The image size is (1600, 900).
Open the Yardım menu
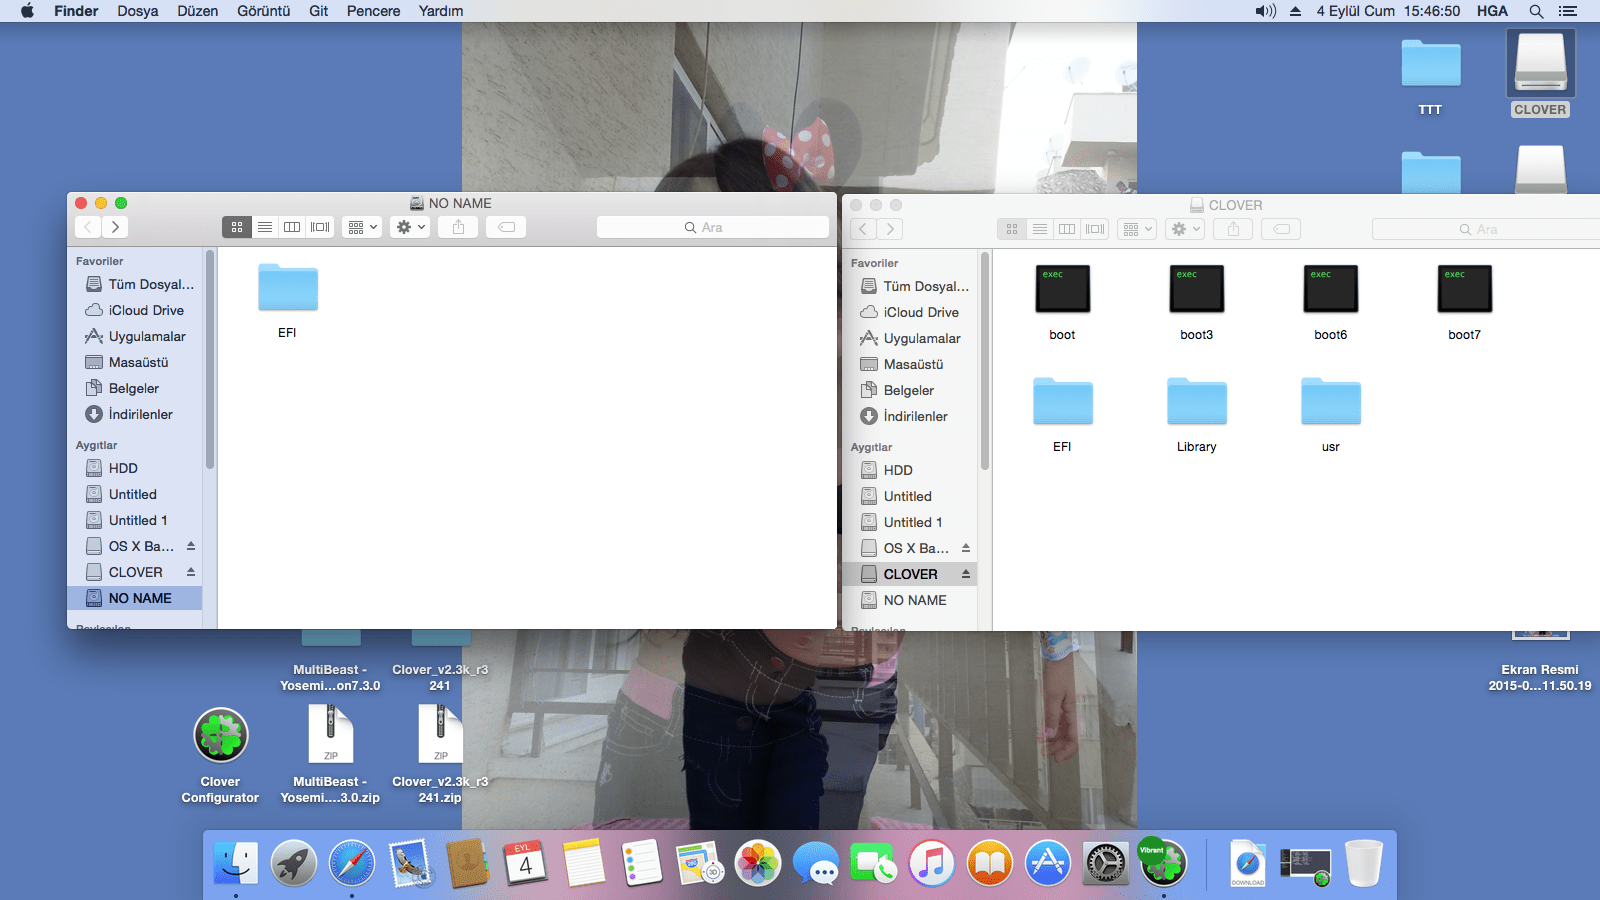[x=441, y=11]
